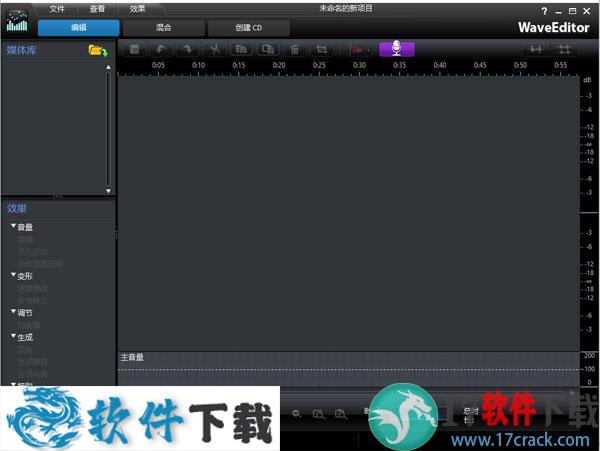Click the 效果 panel heading
The height and width of the screenshot is (451, 600).
[16, 208]
